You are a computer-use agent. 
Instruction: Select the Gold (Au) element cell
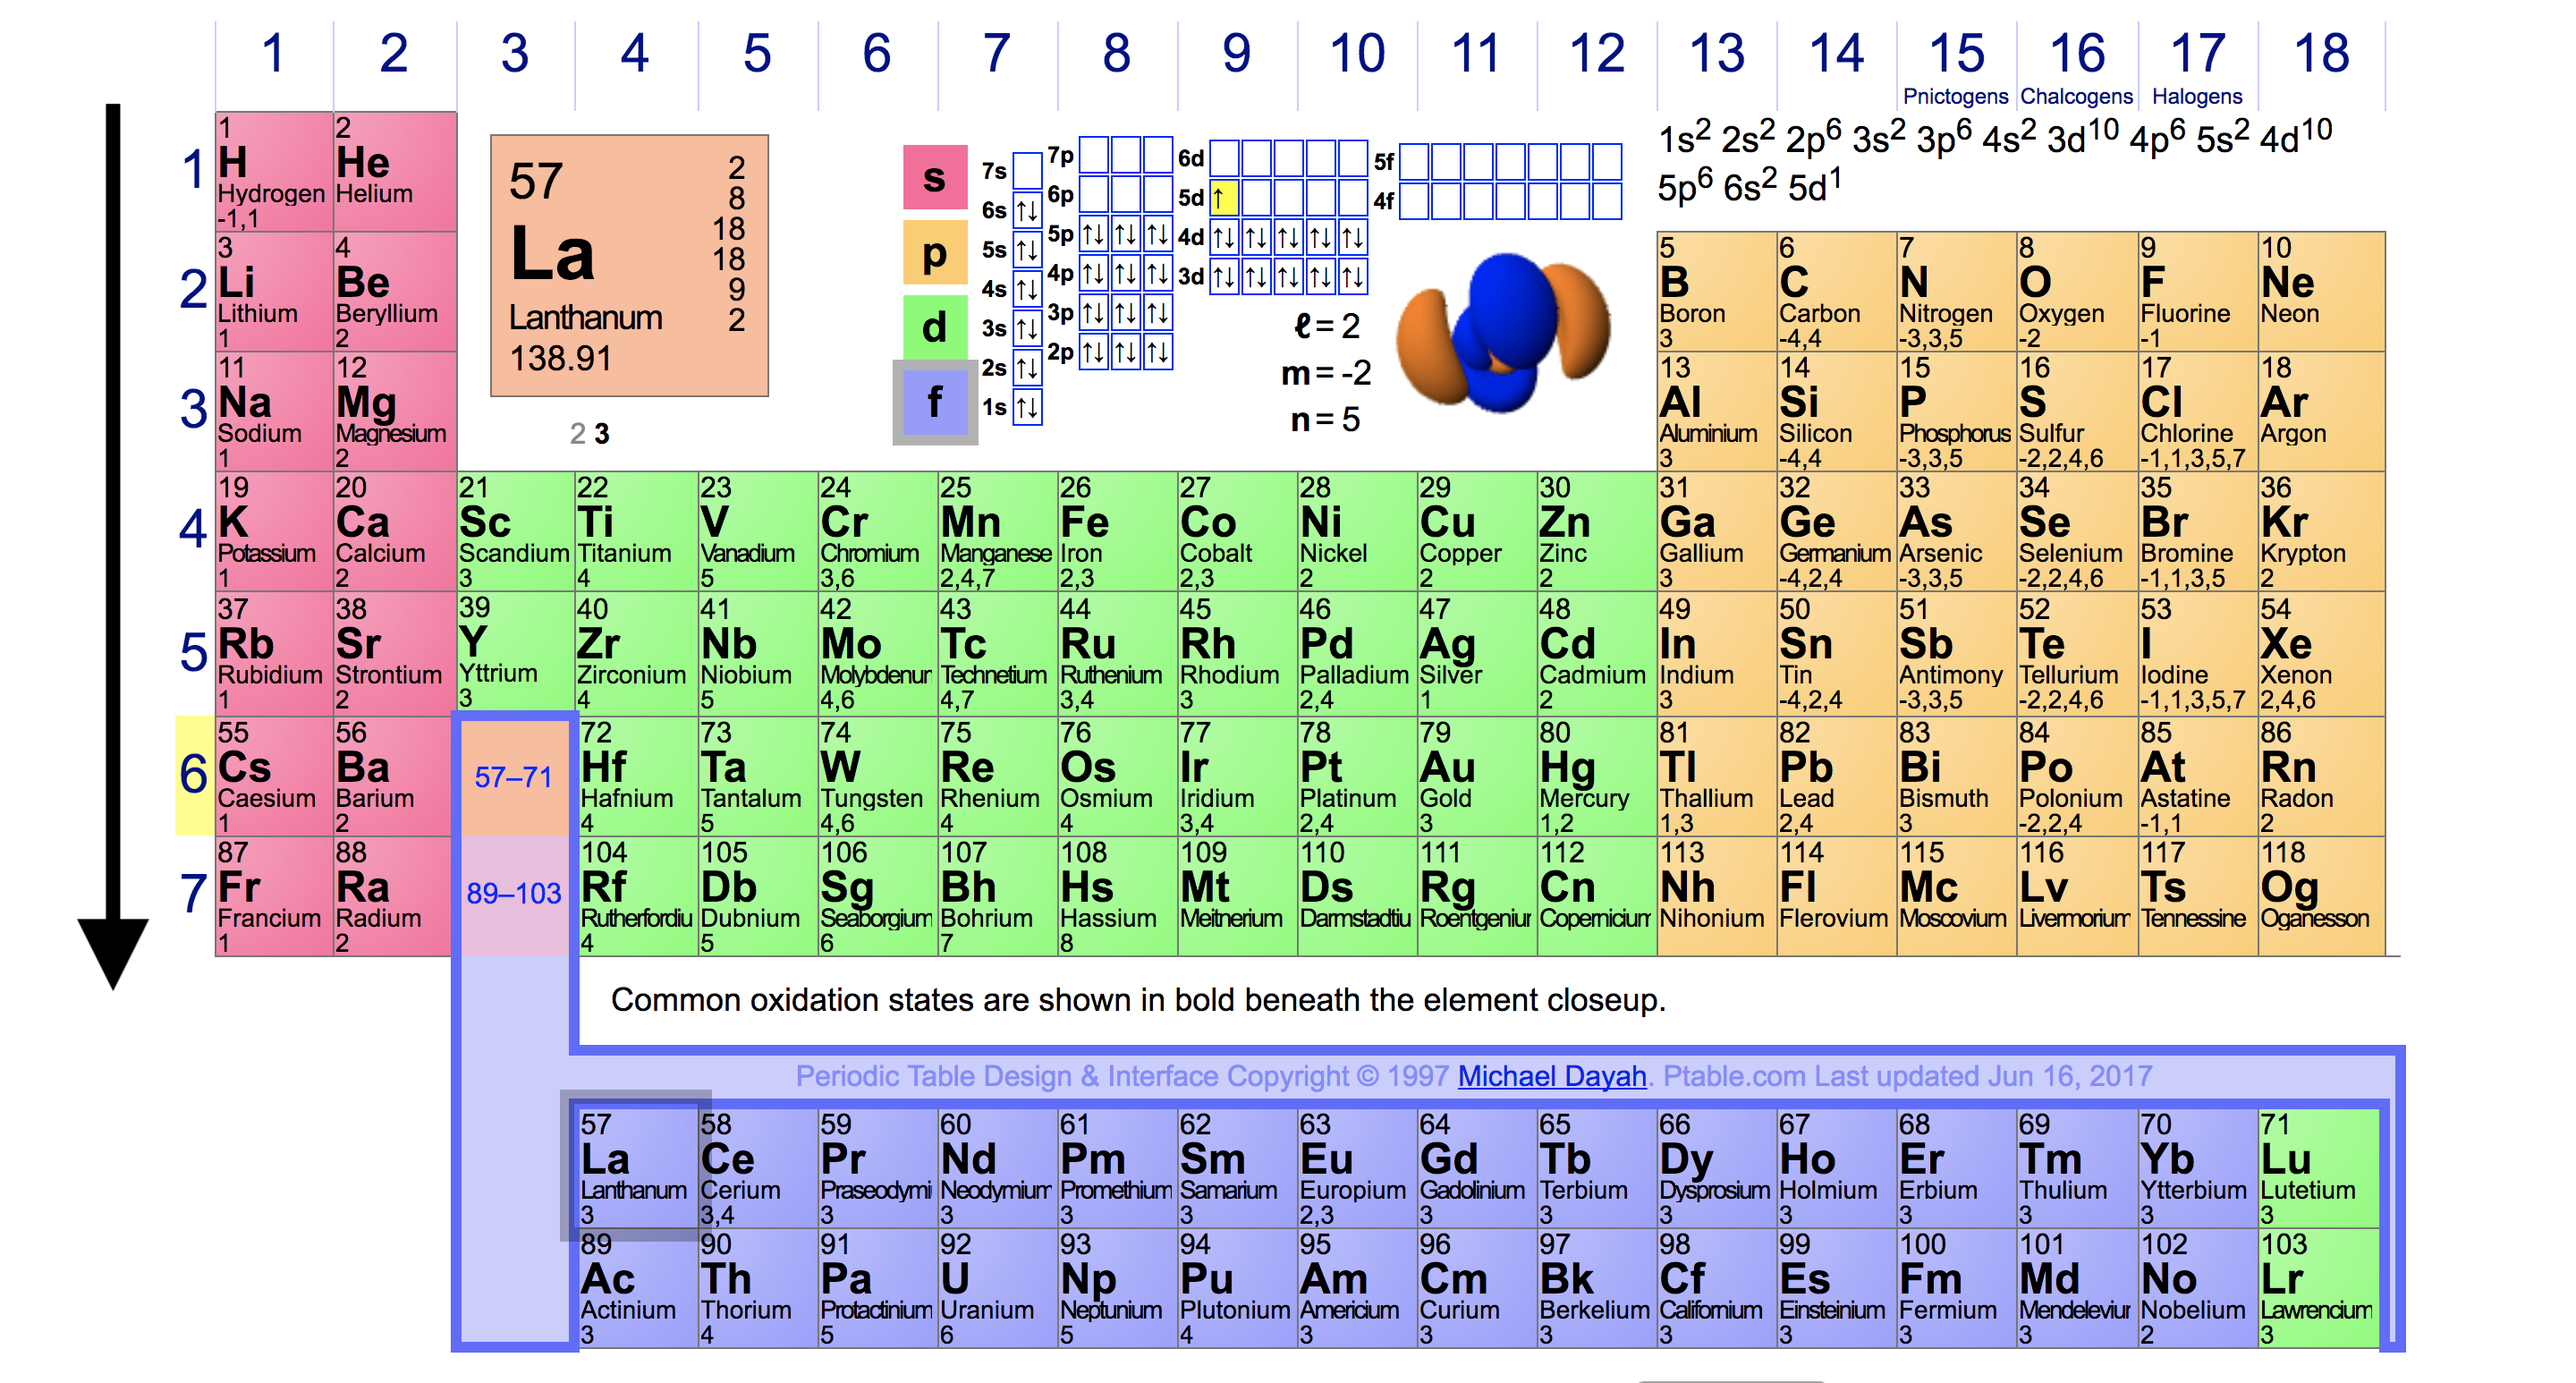point(1477,776)
